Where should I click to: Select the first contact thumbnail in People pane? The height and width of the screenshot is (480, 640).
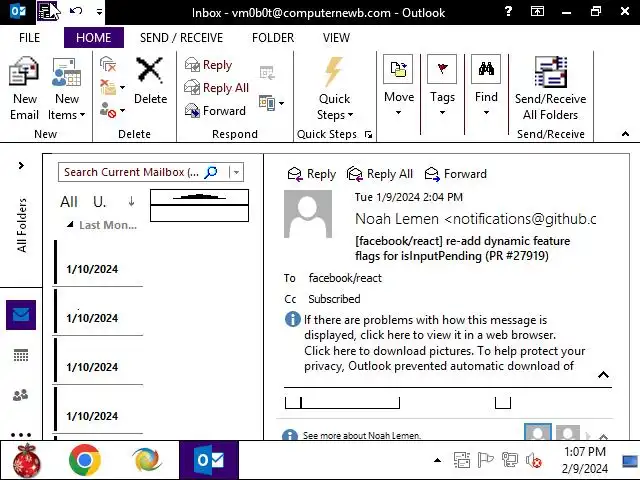(538, 432)
